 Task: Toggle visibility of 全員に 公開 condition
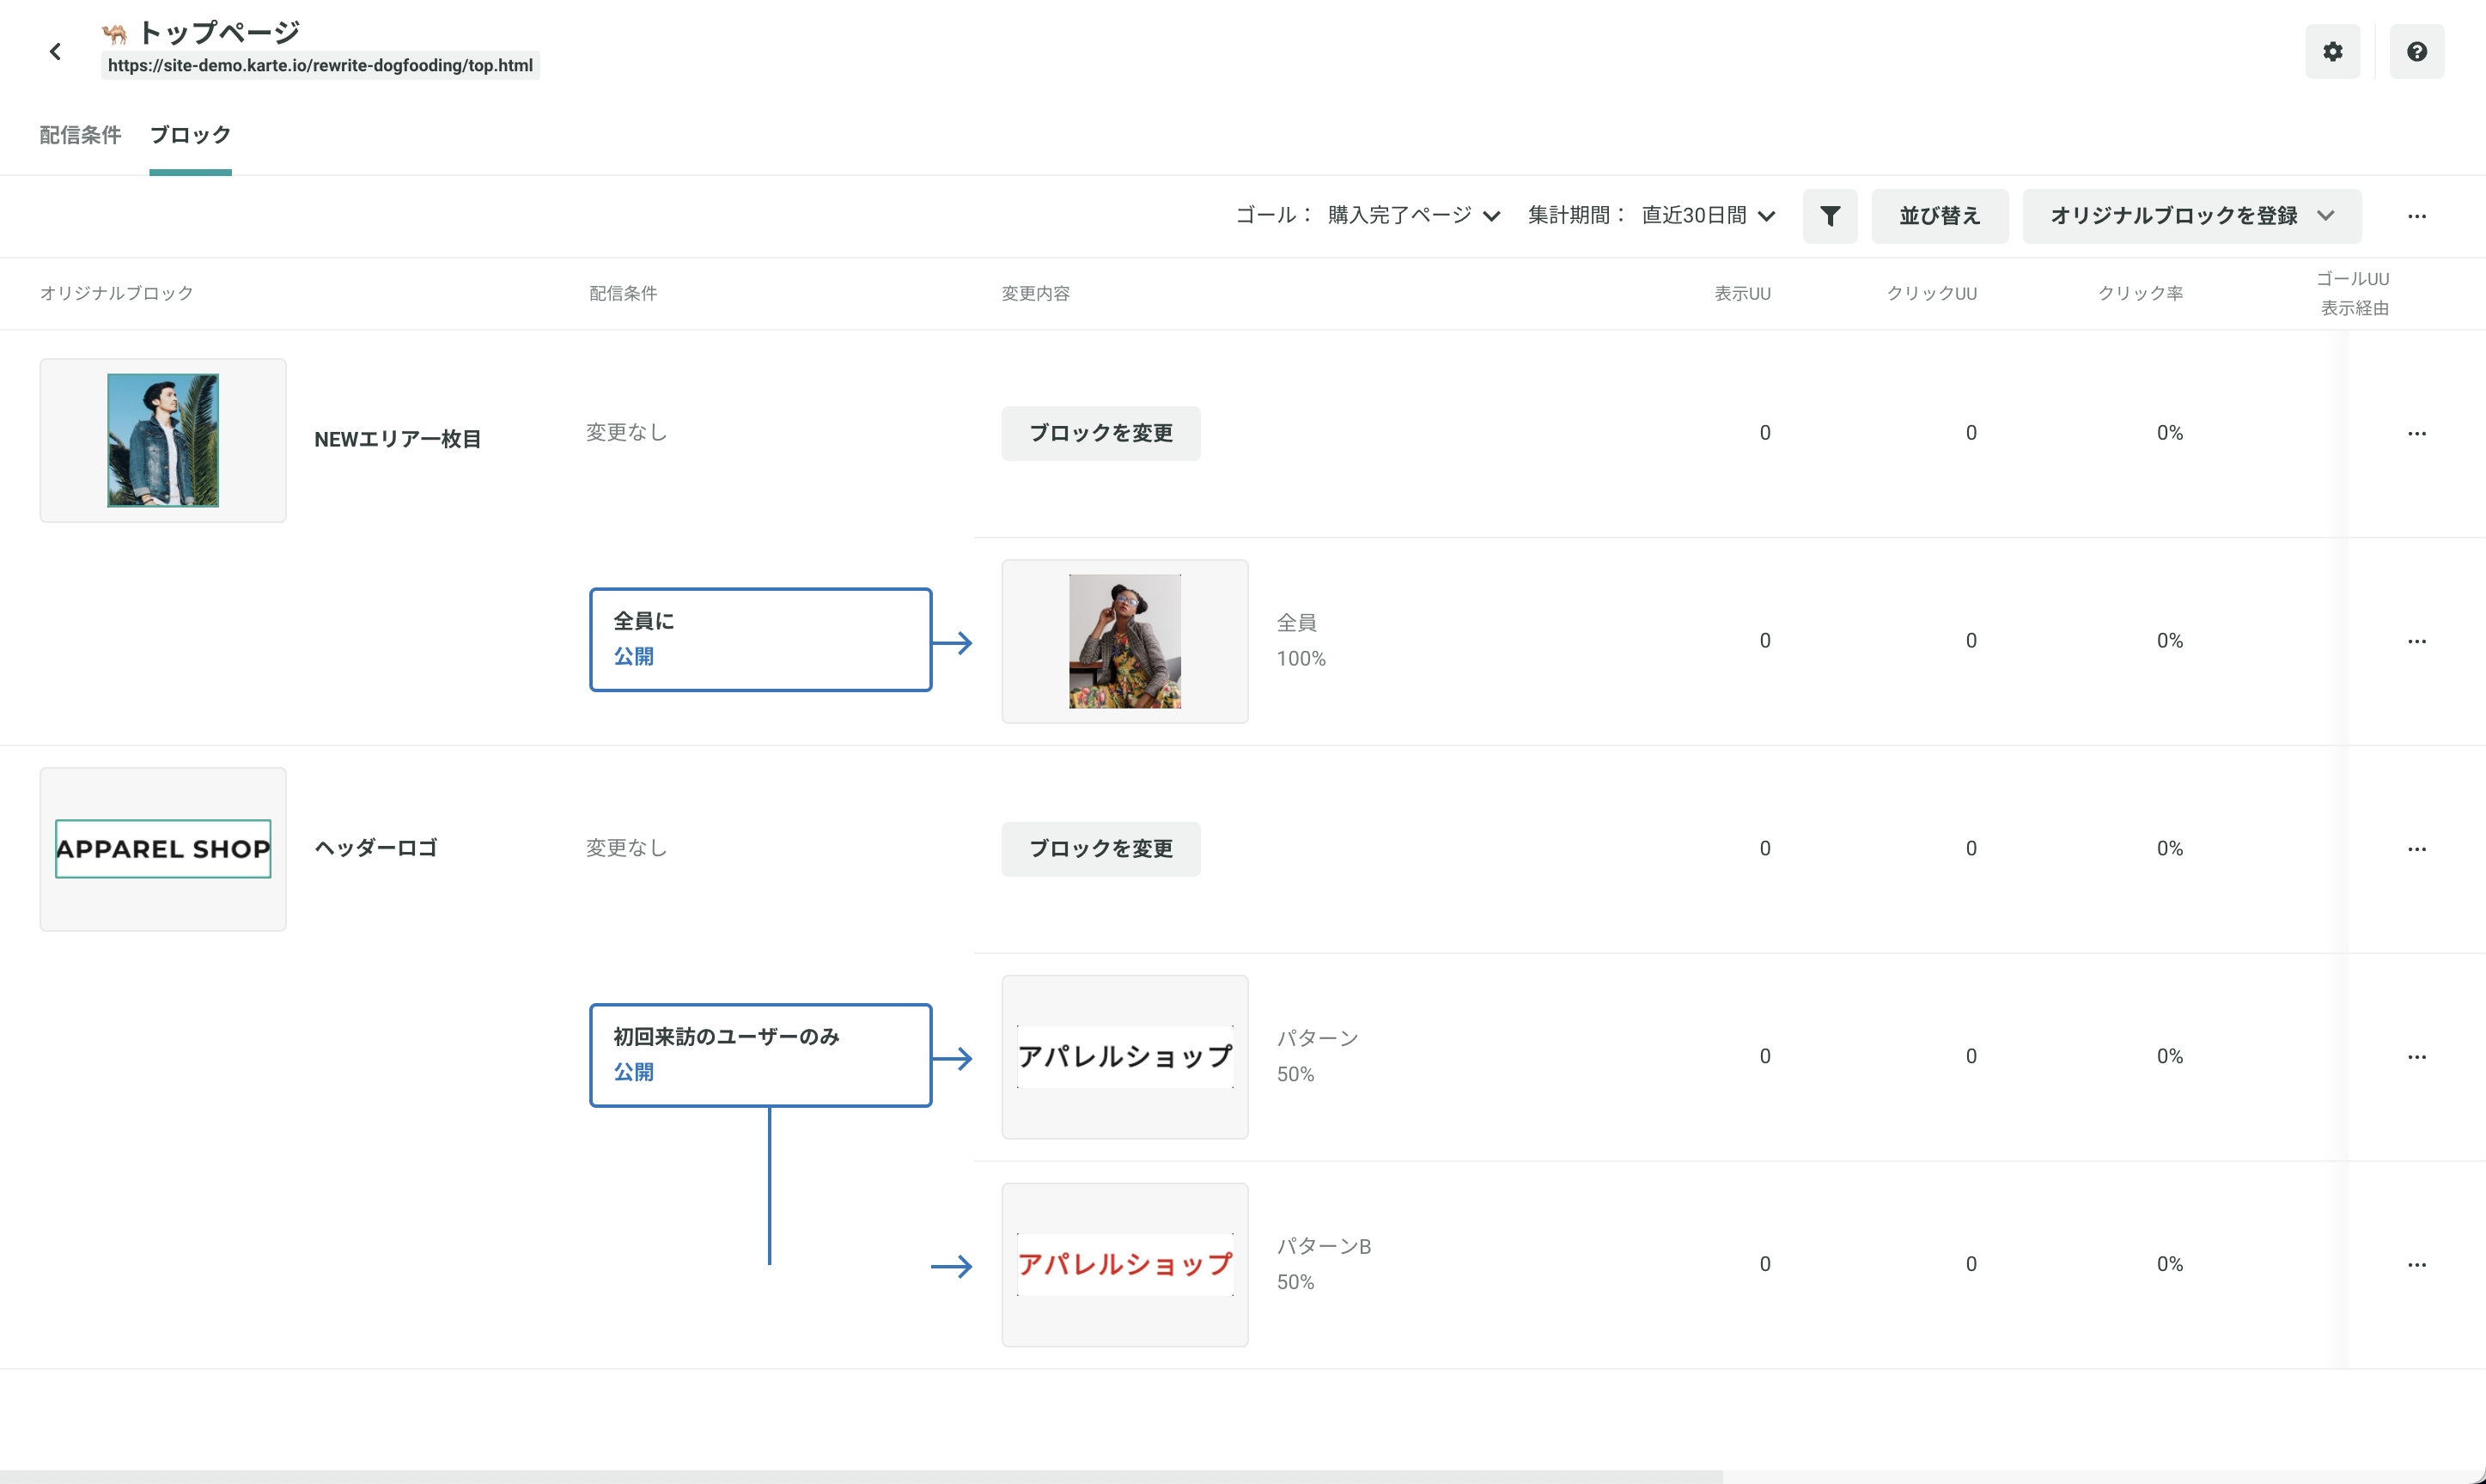pos(759,640)
